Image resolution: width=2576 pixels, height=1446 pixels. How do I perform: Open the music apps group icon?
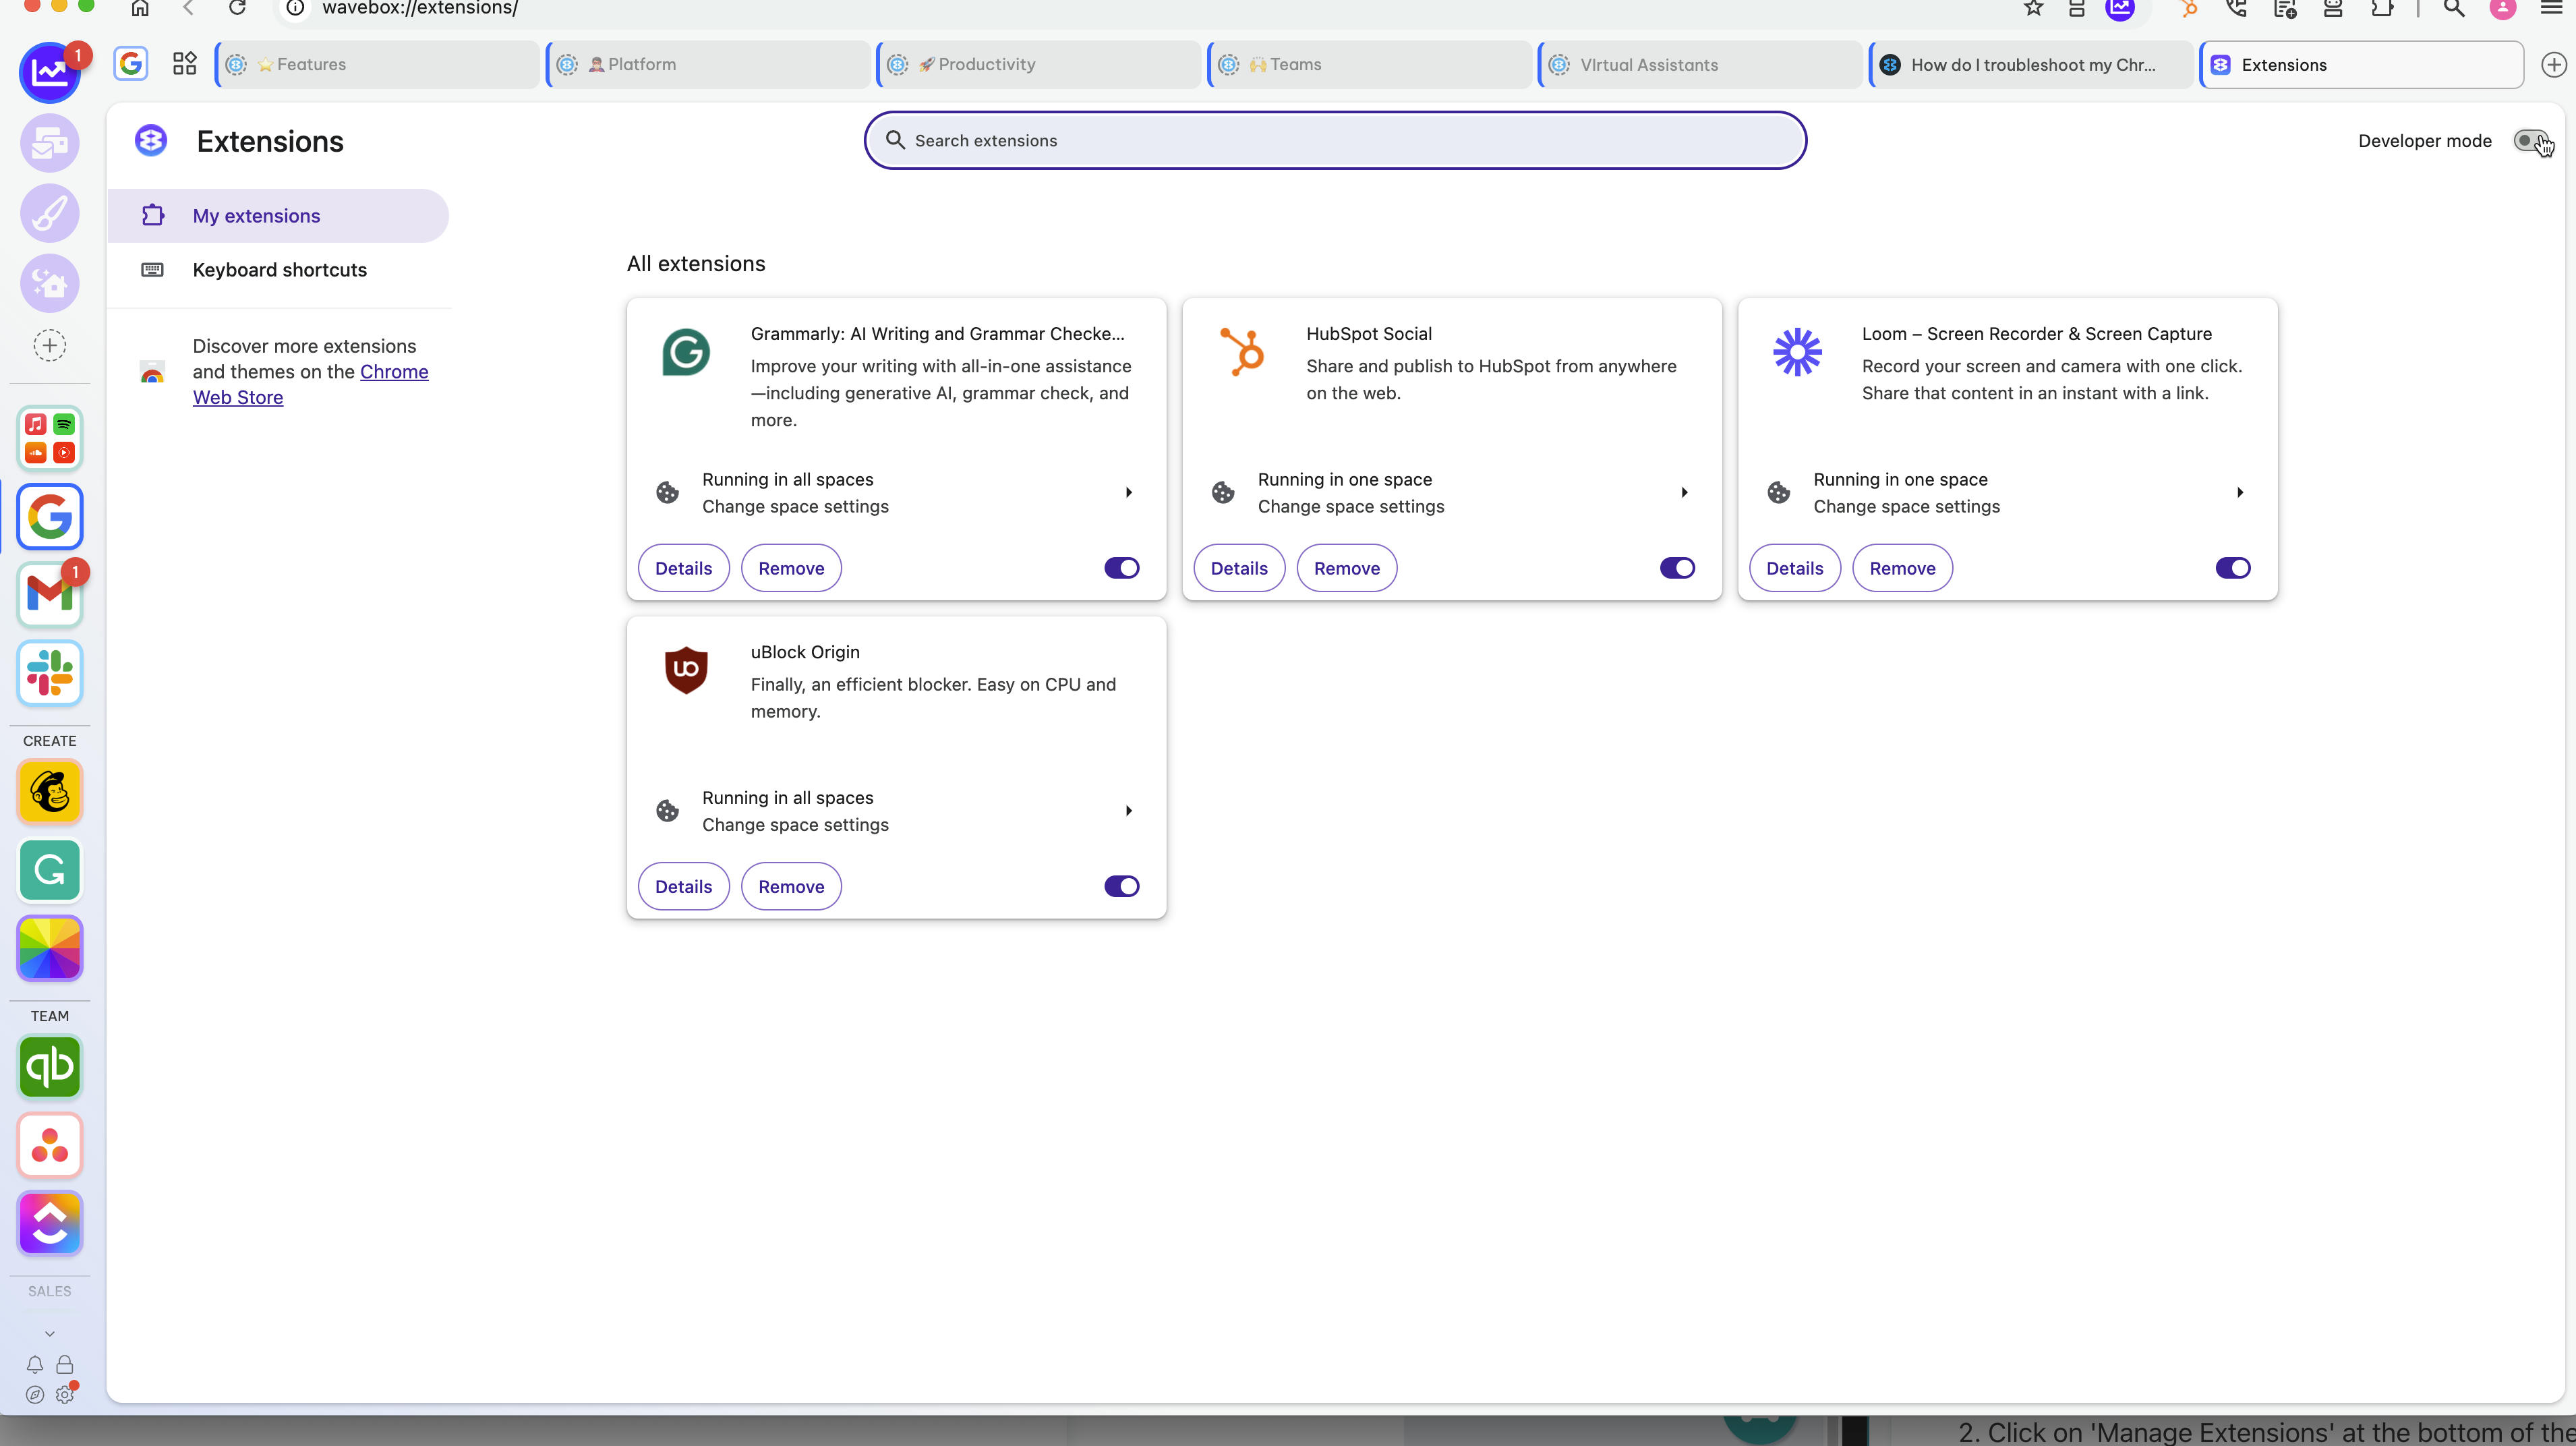(x=49, y=438)
